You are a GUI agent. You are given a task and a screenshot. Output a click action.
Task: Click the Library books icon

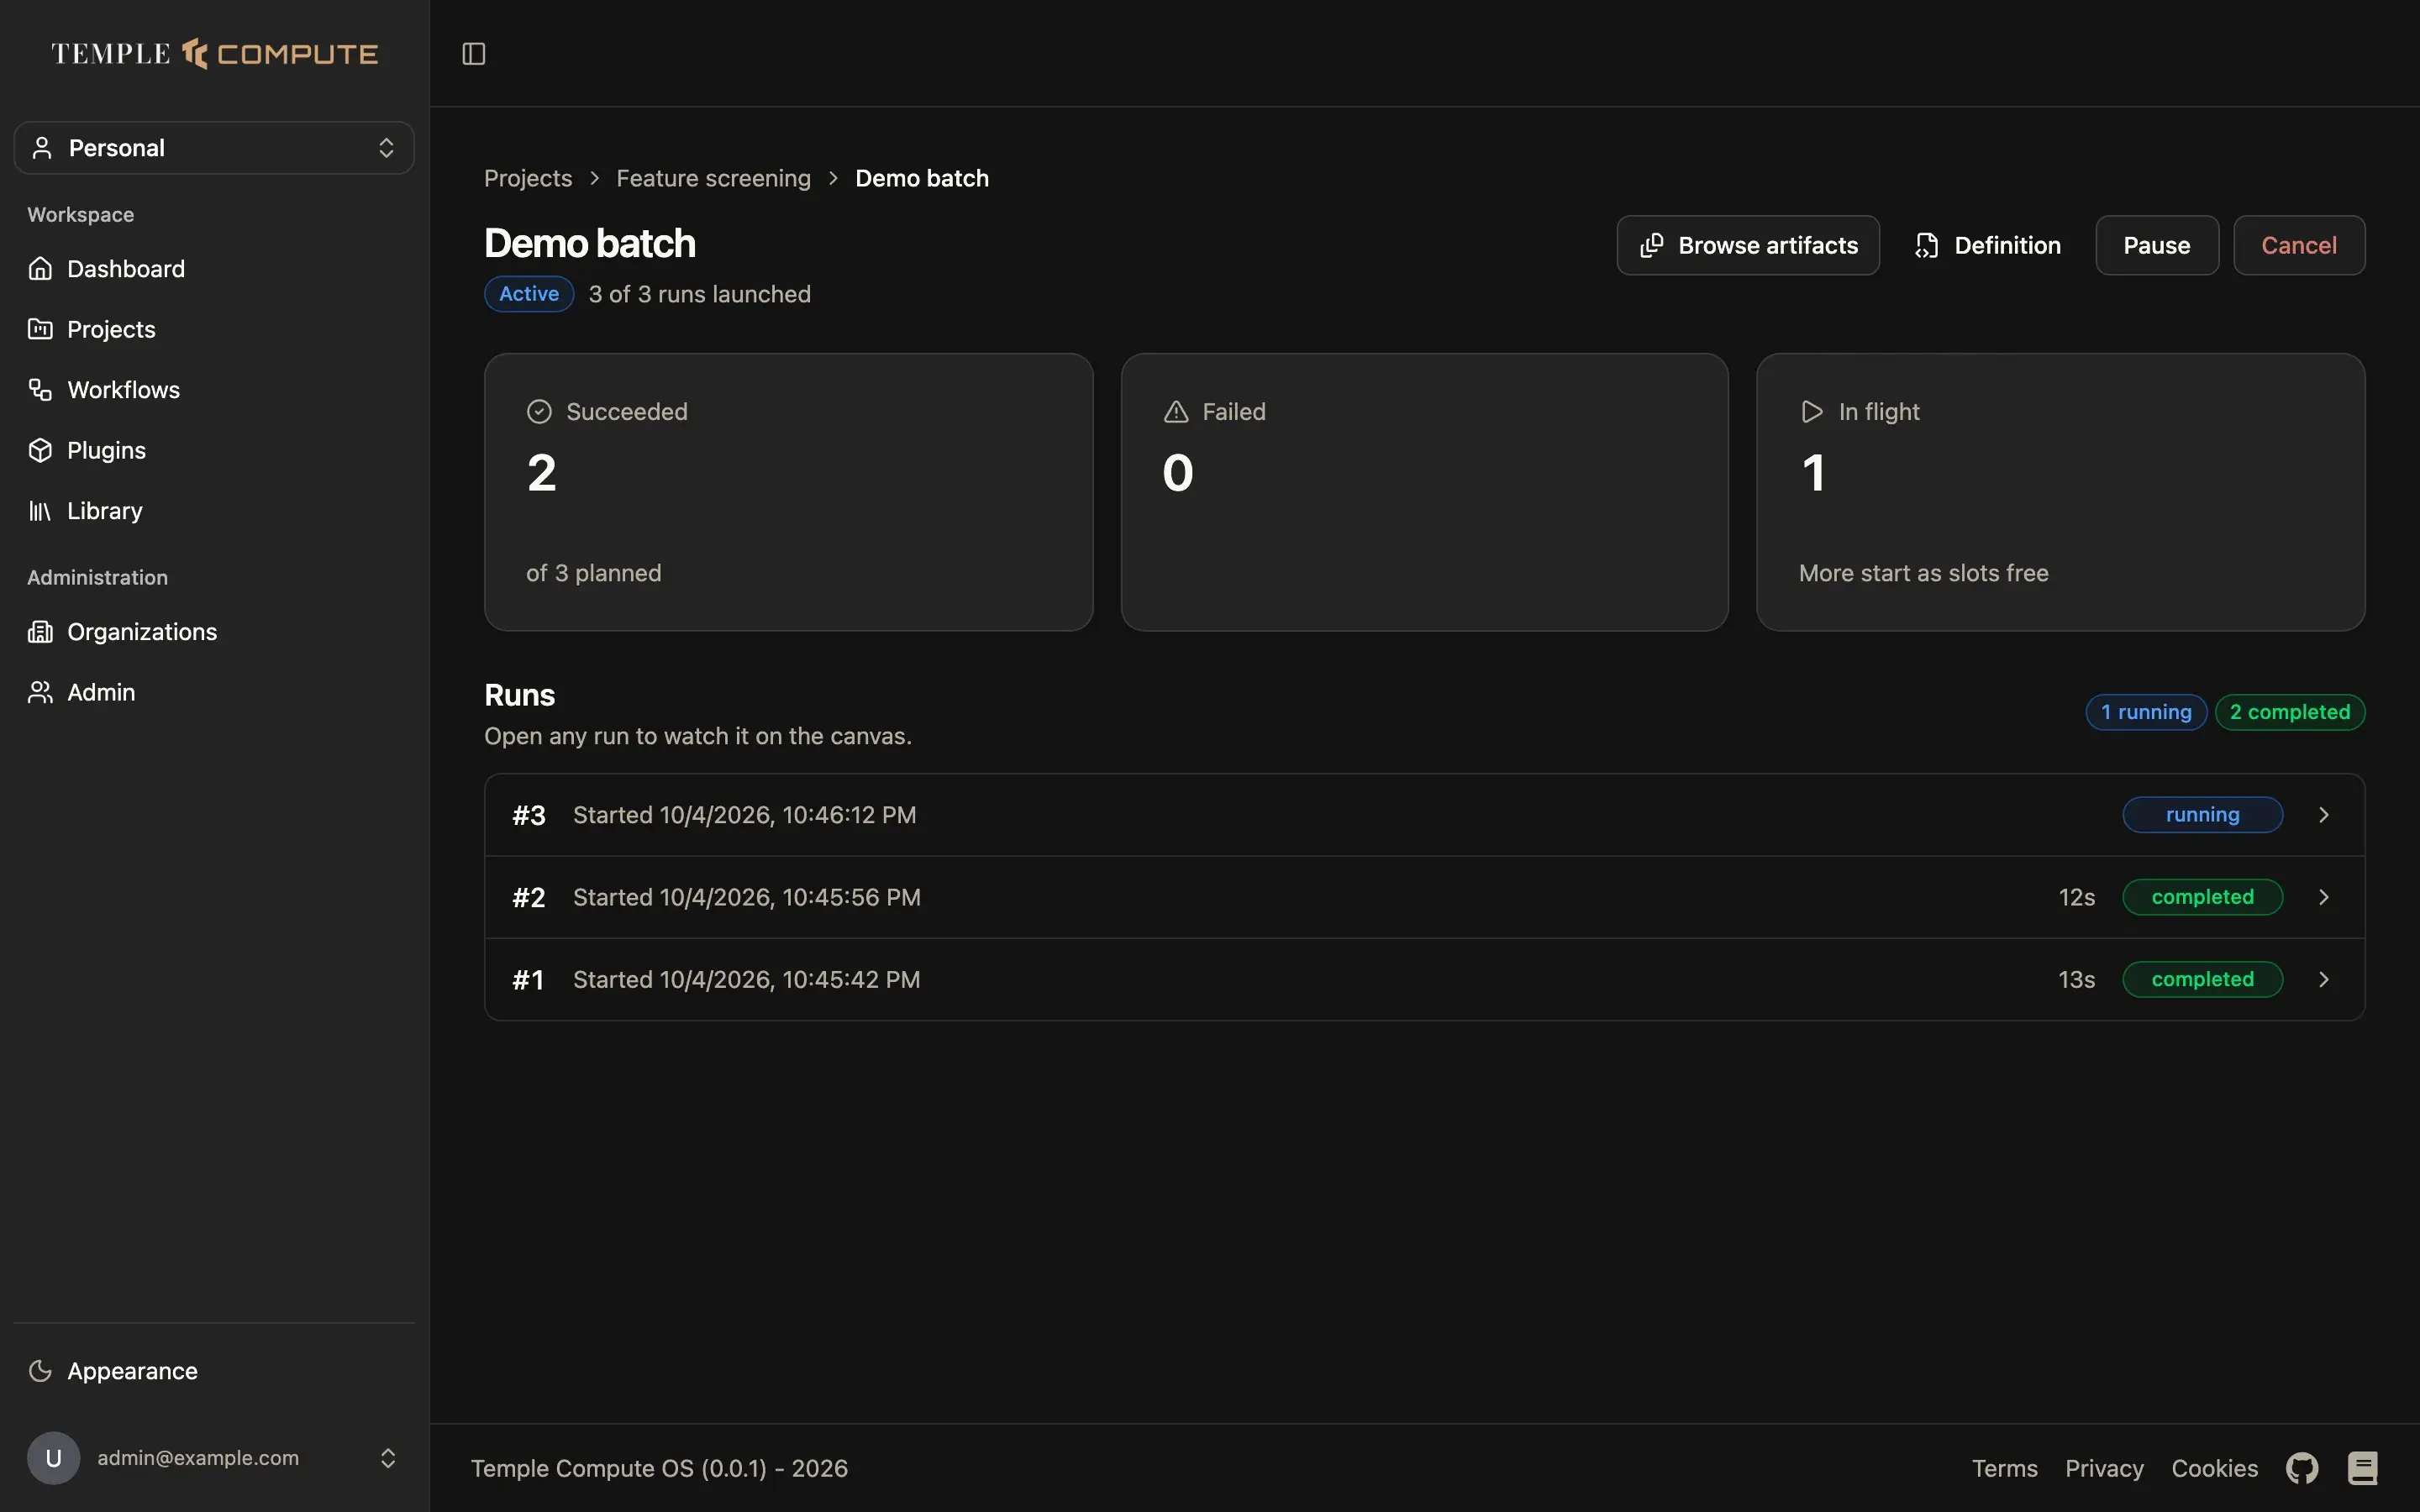point(40,511)
